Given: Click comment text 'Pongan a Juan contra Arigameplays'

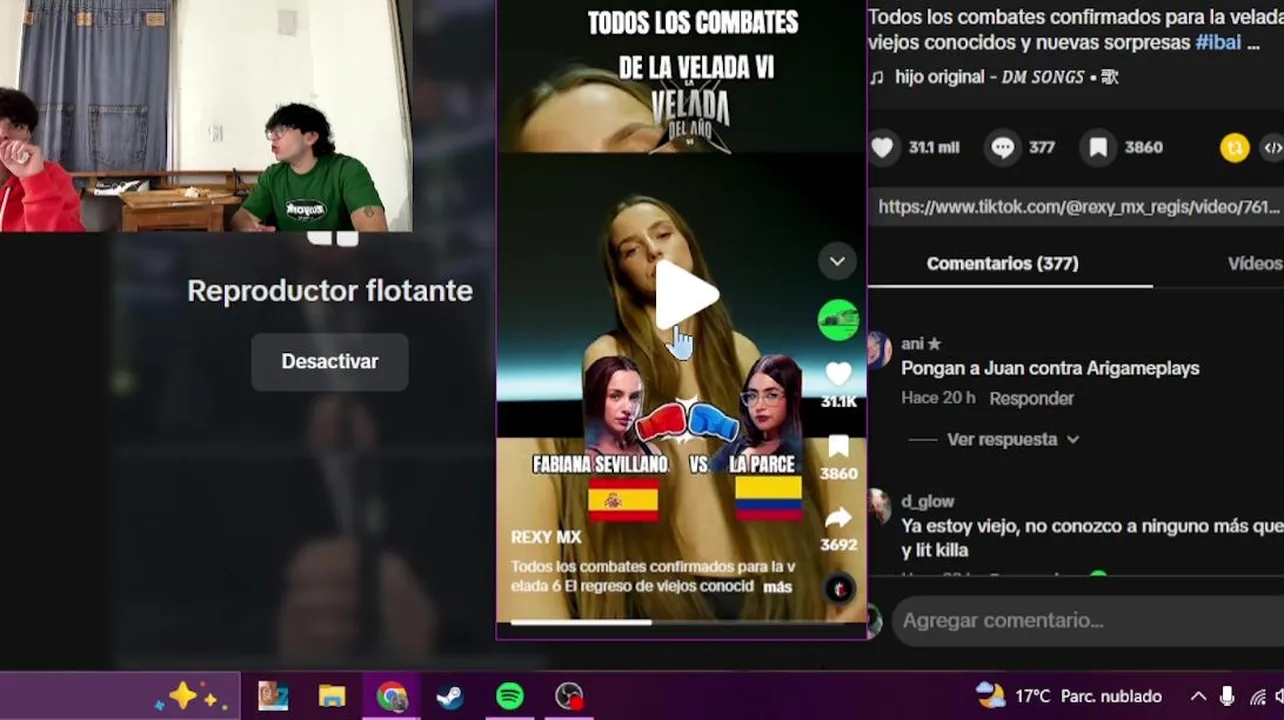Looking at the screenshot, I should pos(1050,368).
